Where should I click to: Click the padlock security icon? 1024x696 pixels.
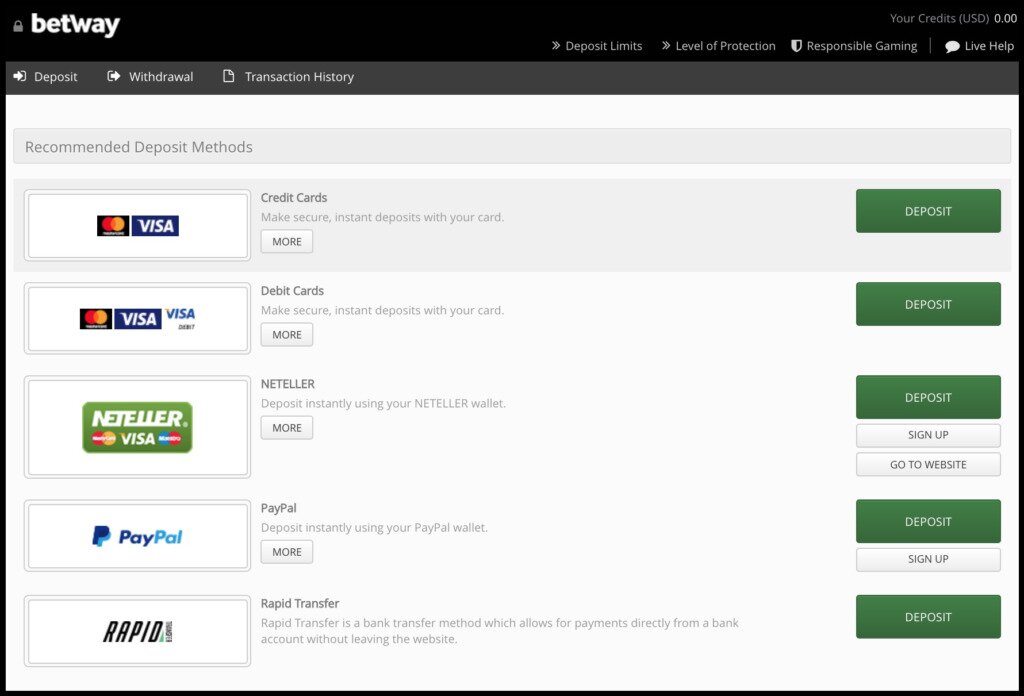coord(18,26)
